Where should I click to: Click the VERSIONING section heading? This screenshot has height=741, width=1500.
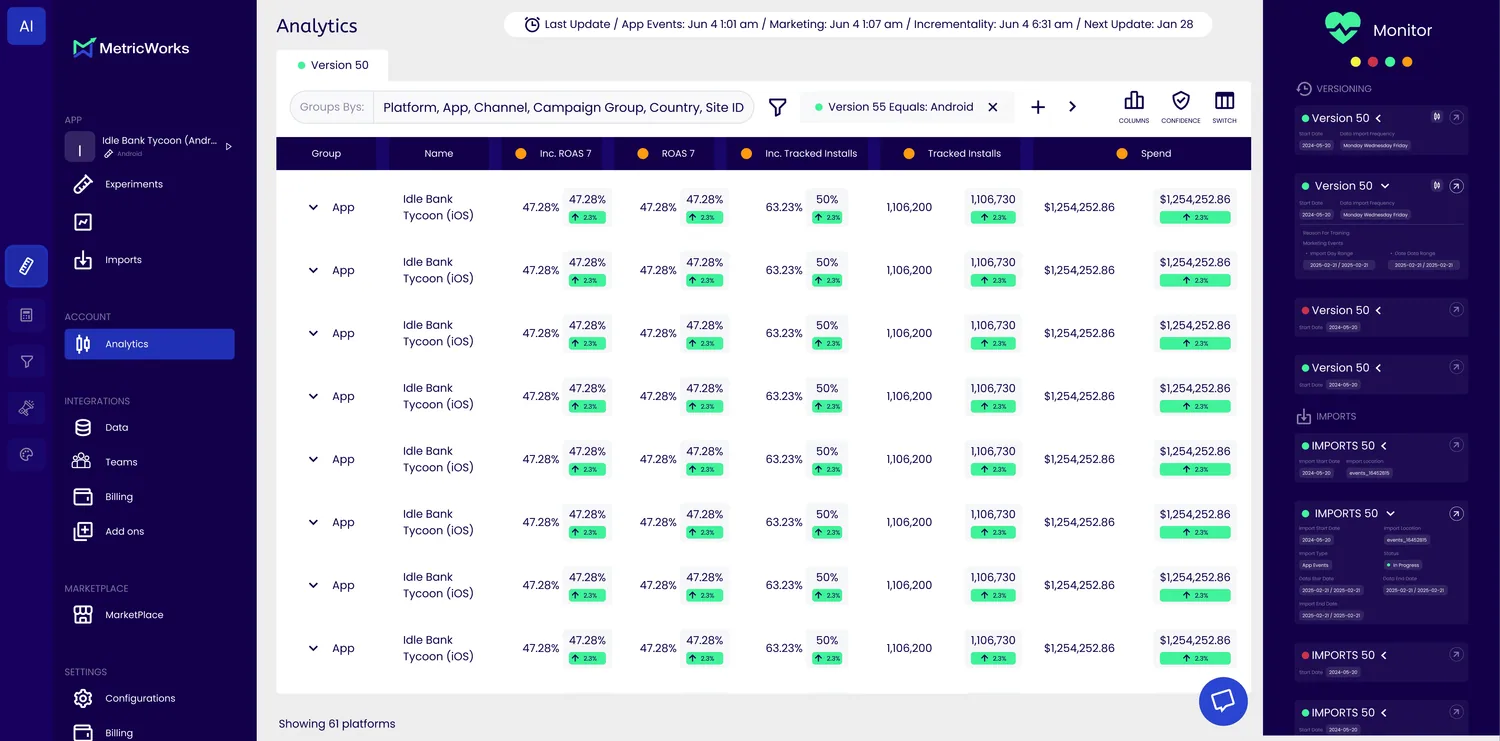pyautogui.click(x=1344, y=89)
